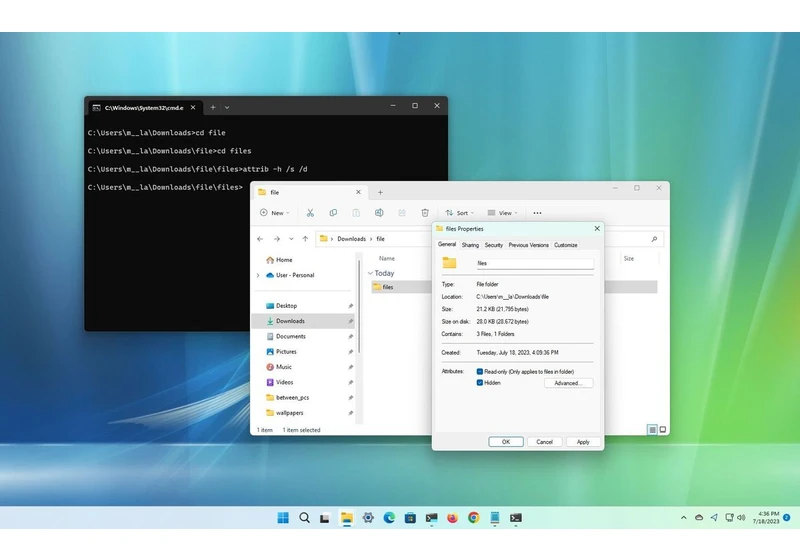The image size is (800, 560).
Task: Click Downloads in the address bar breadcrumb
Action: 352,239
